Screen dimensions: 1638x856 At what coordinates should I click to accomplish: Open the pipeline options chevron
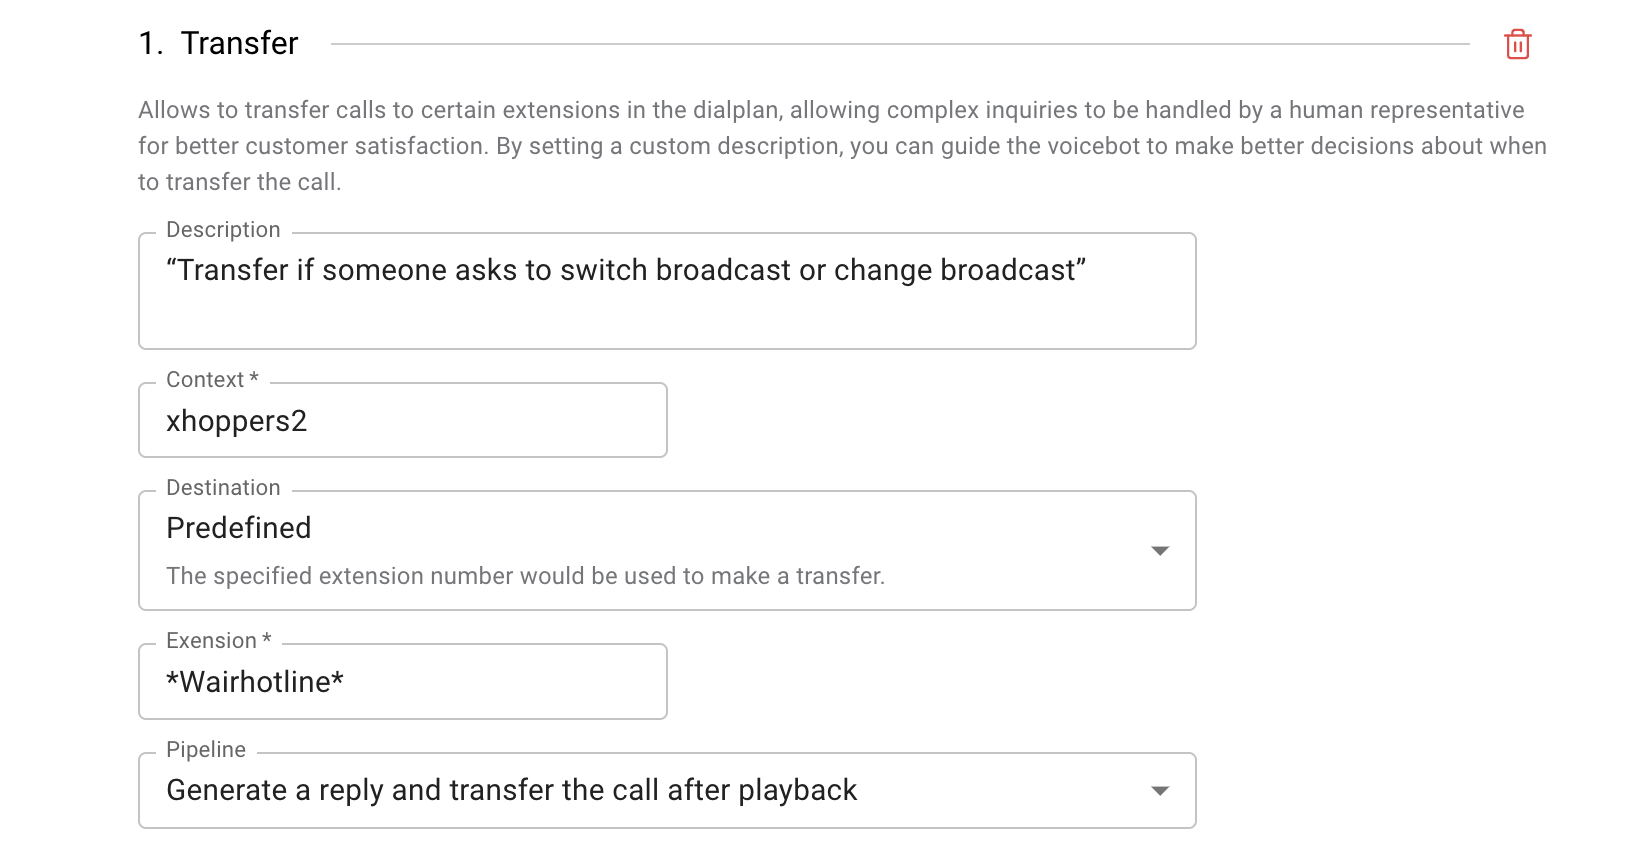click(1160, 790)
